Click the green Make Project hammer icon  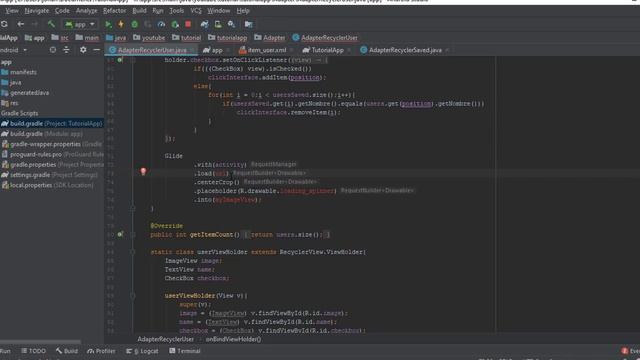51,24
